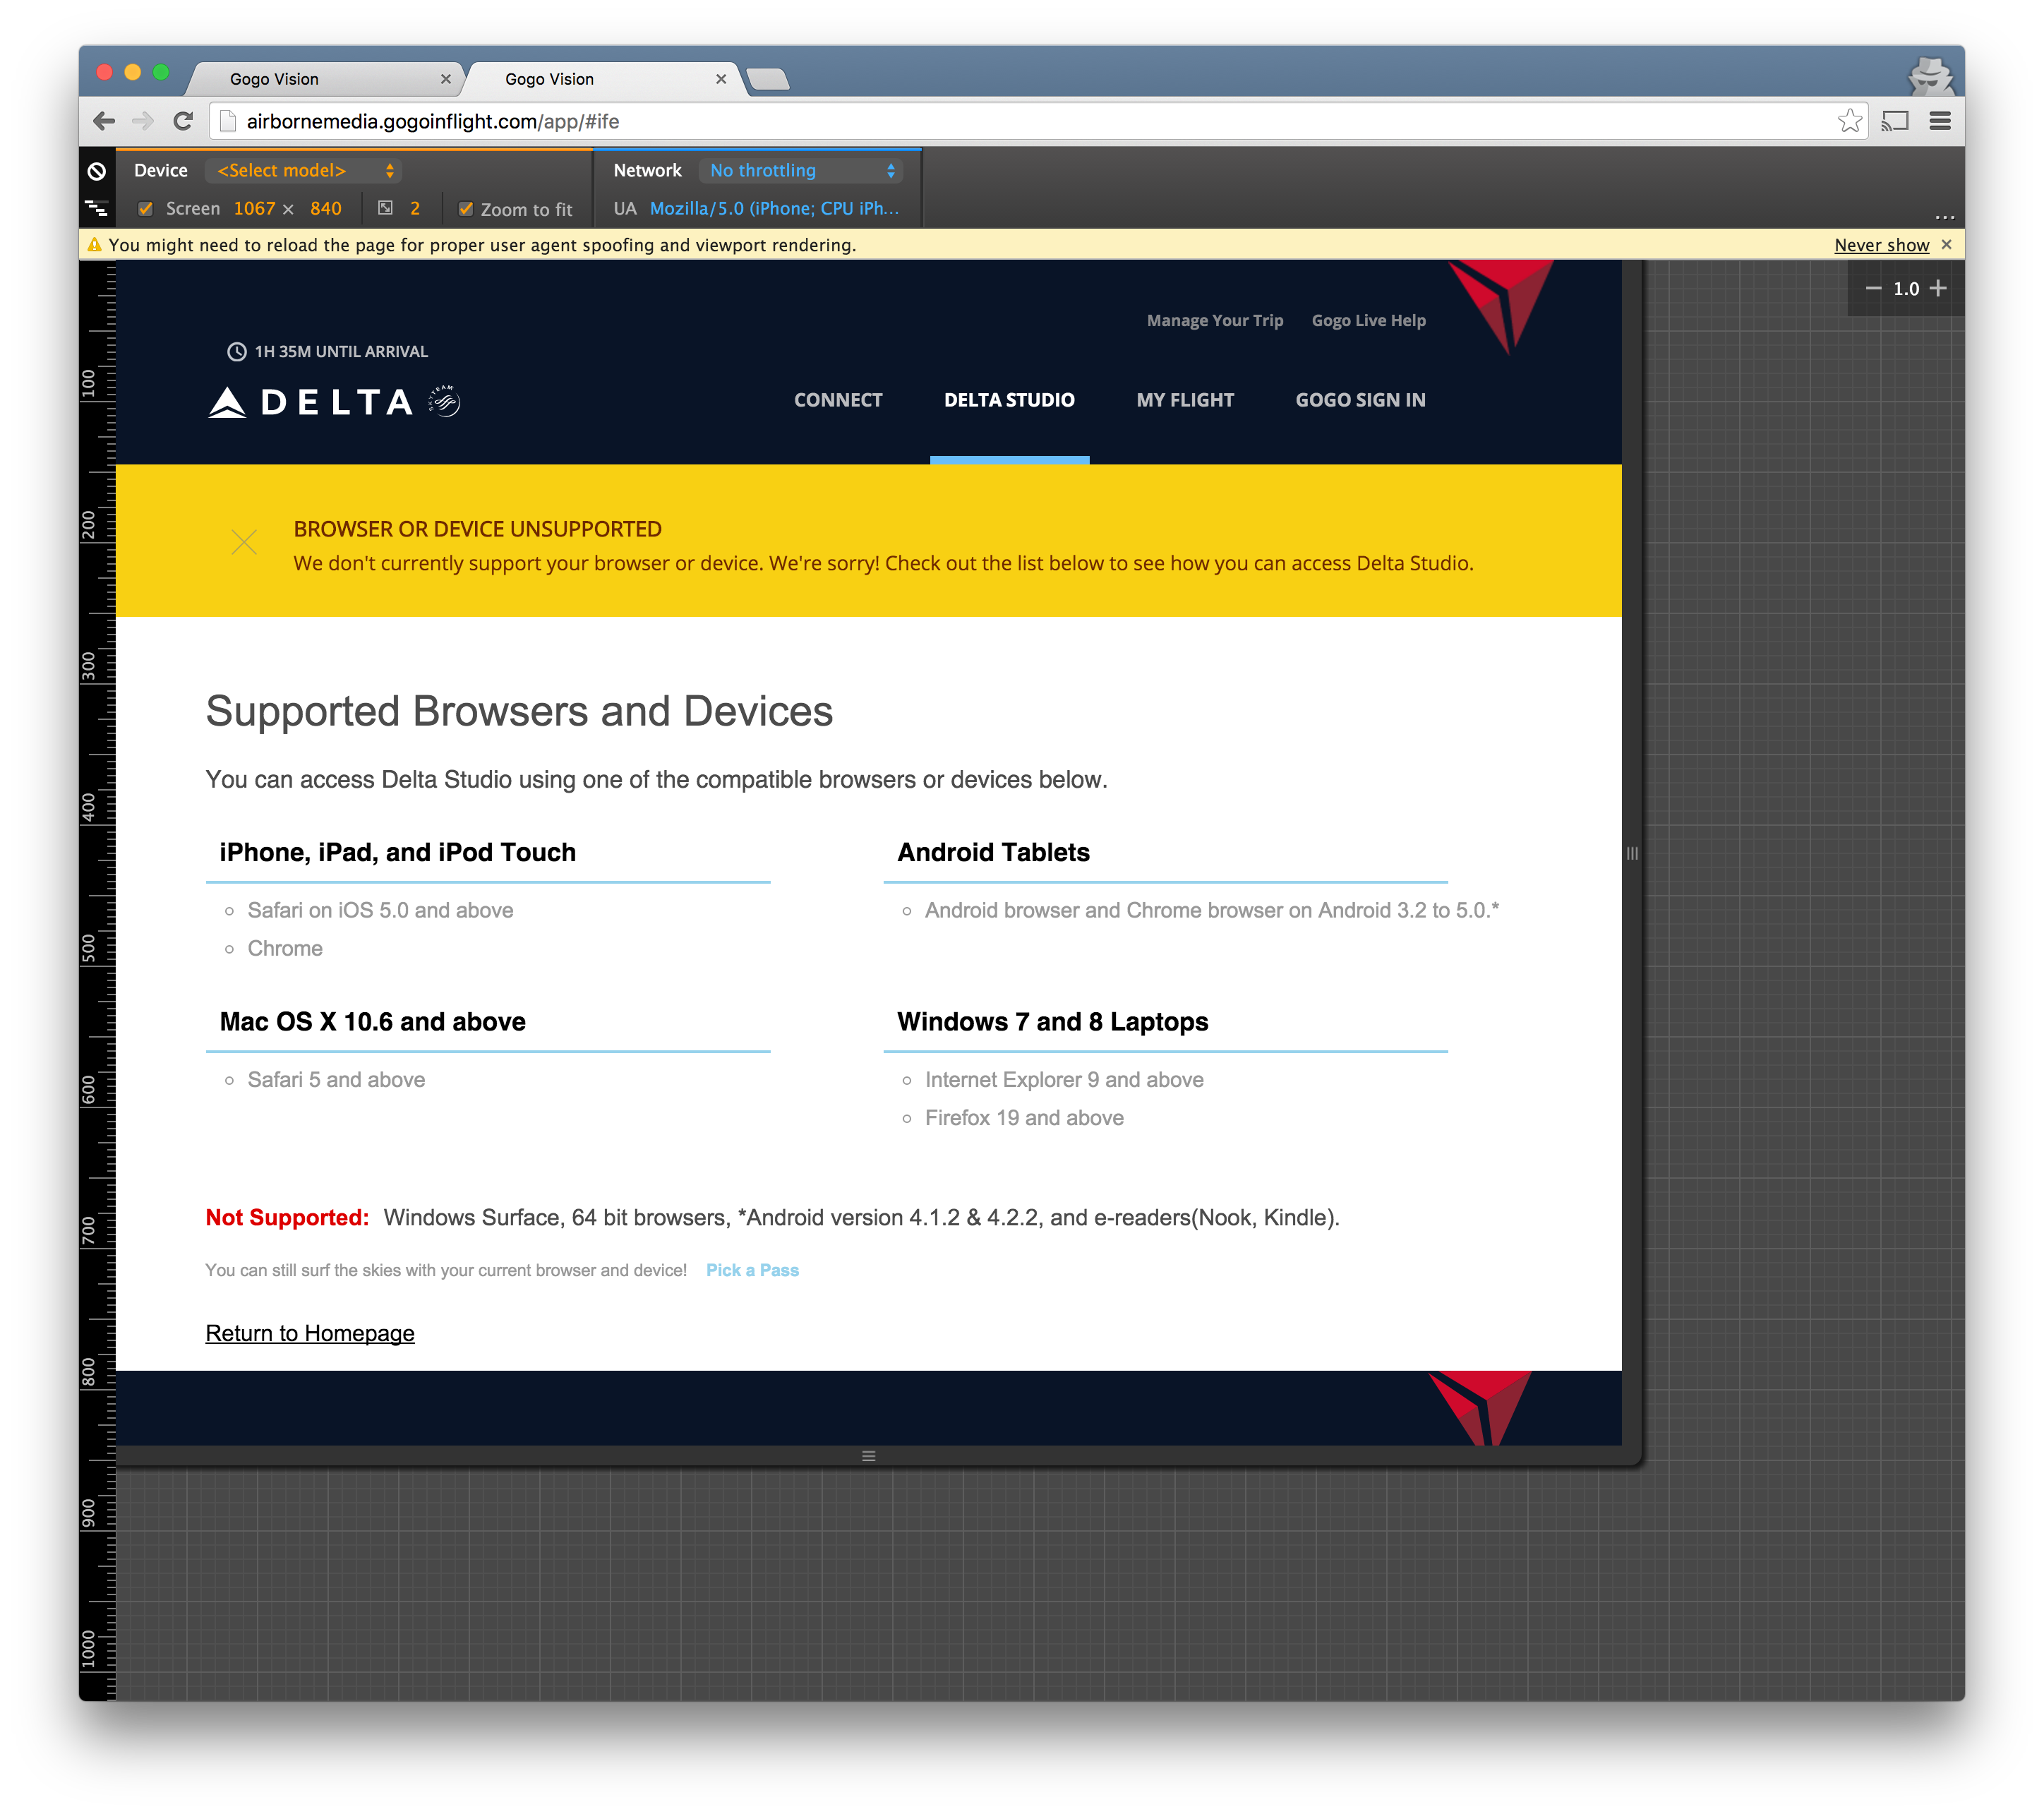
Task: Click the Gogo Live Help link
Action: tap(1368, 320)
